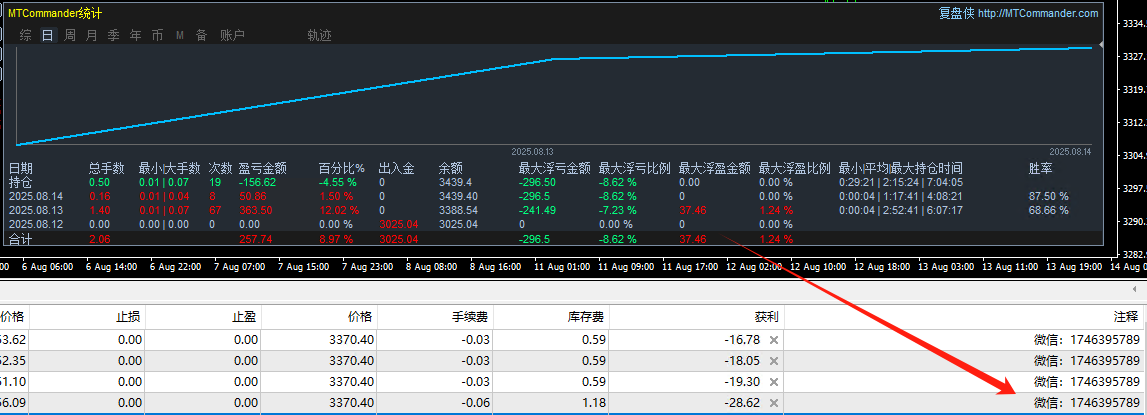This screenshot has height=415, width=1147.
Task: Click the MTCommander统计 panel title
Action: click(56, 13)
